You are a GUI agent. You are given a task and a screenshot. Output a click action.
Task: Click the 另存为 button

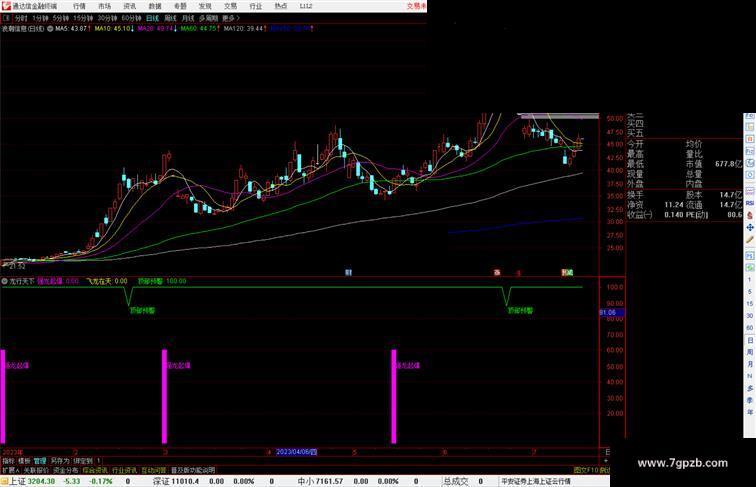(x=60, y=461)
